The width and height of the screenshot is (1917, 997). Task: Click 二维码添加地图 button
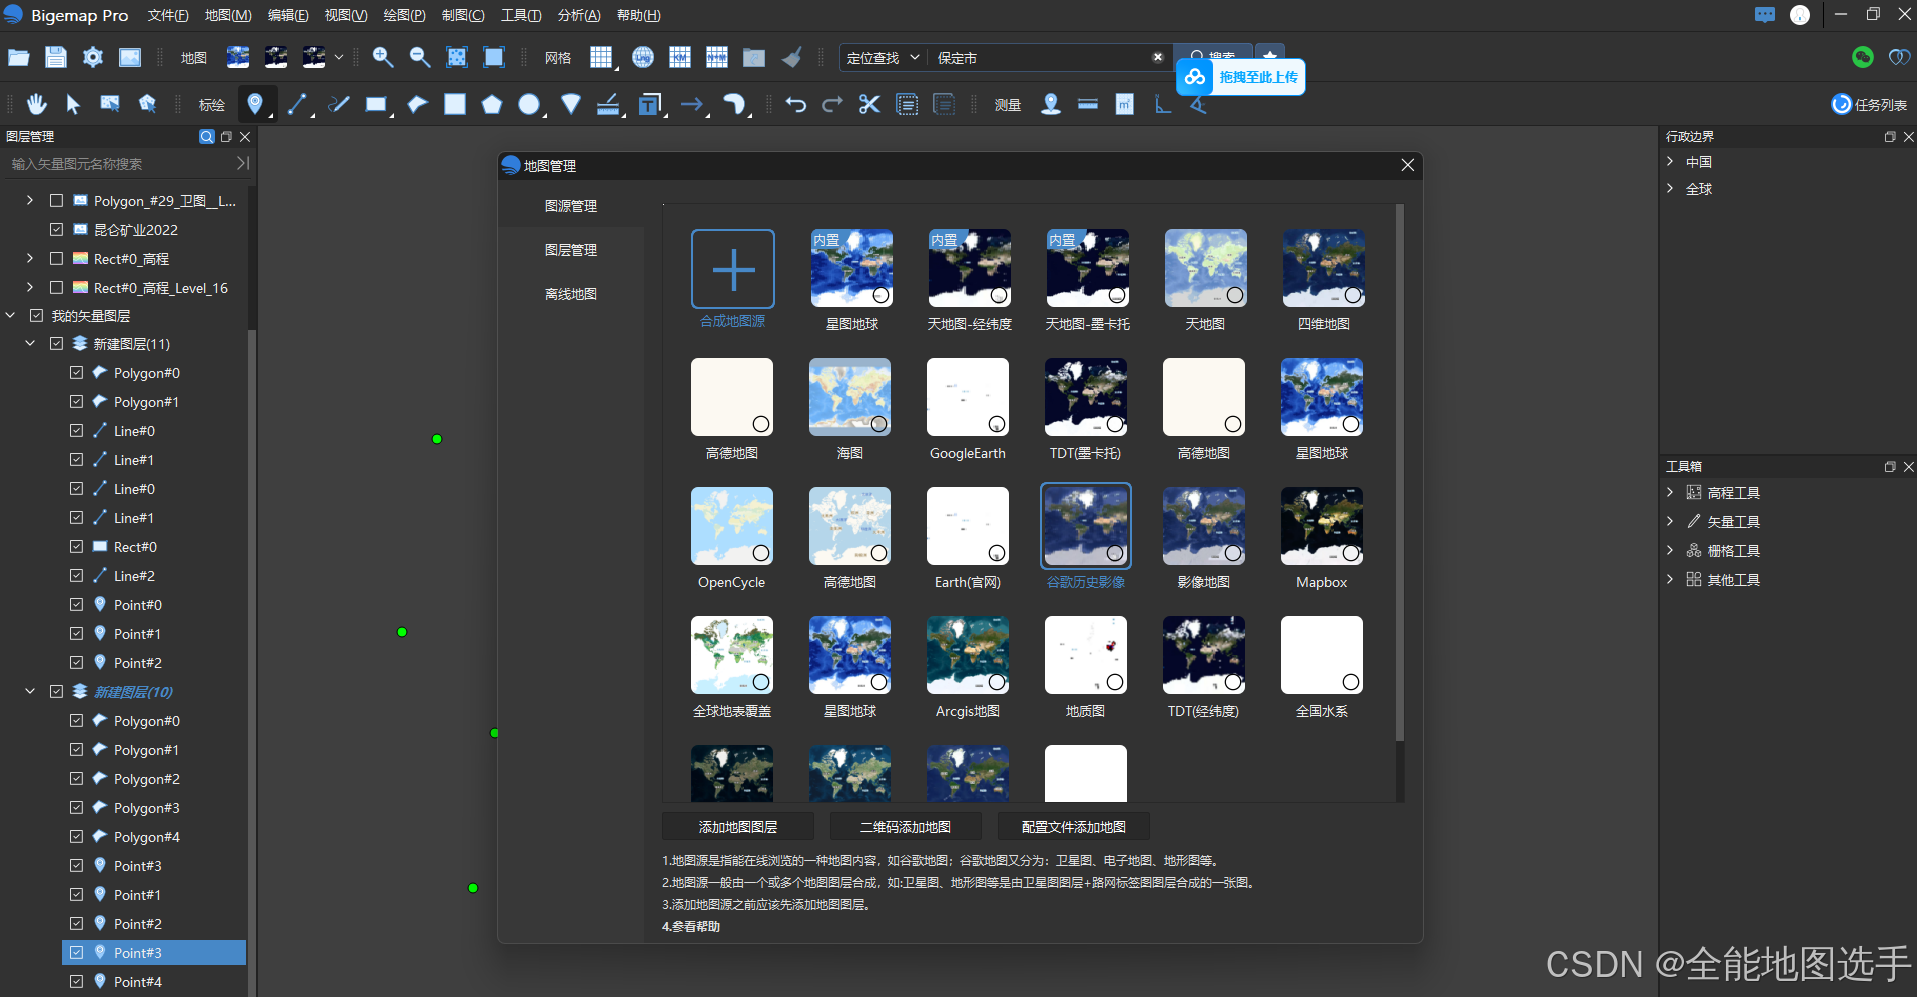click(x=906, y=827)
